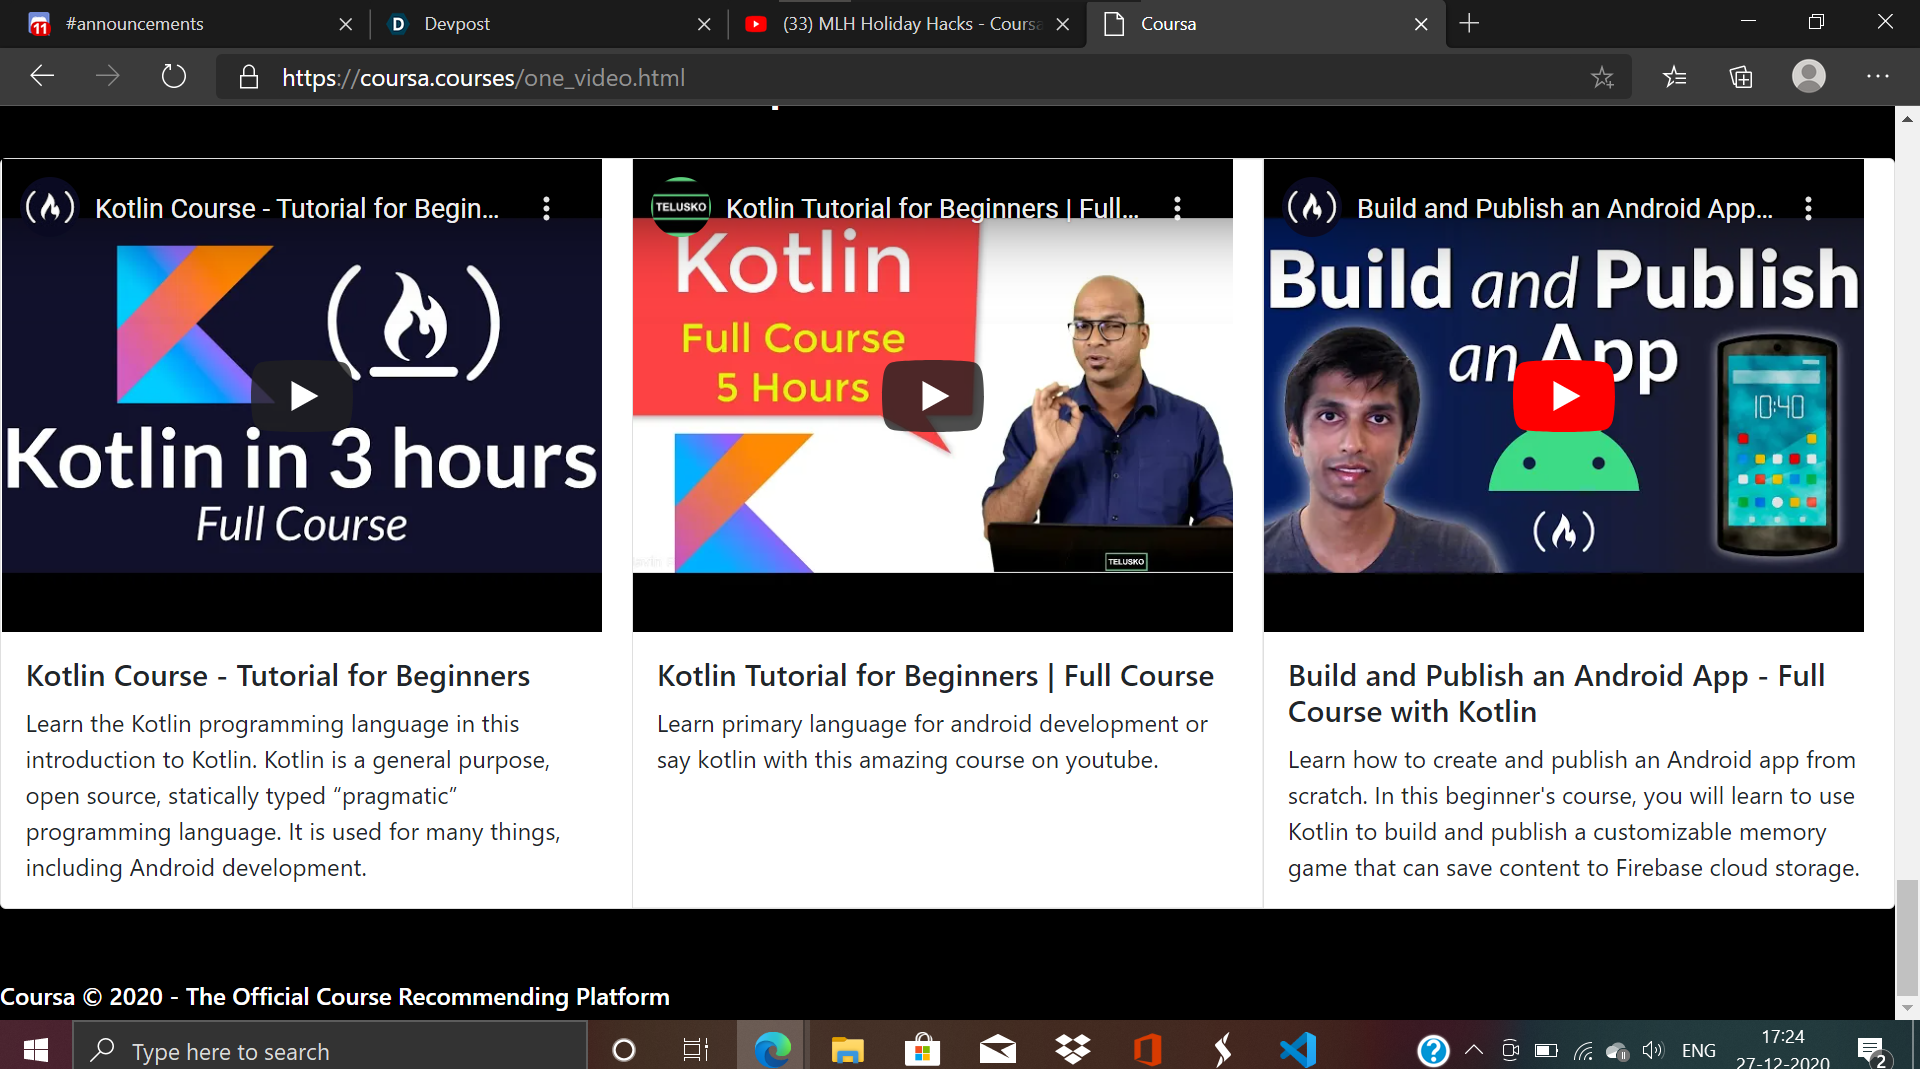The height and width of the screenshot is (1069, 1920).
Task: Open Microsoft Edge from taskbar
Action: click(x=772, y=1050)
